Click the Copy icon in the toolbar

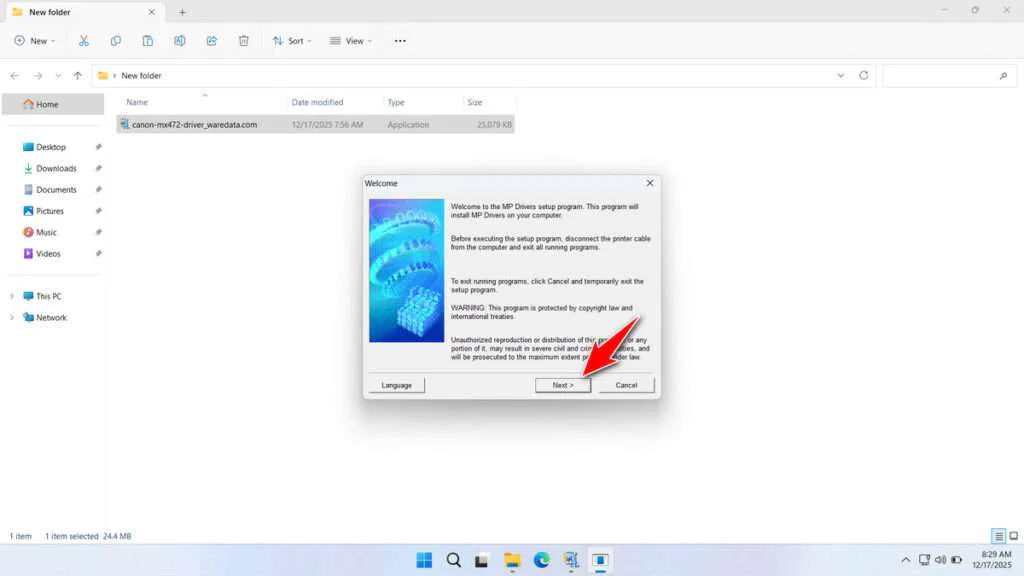(116, 40)
